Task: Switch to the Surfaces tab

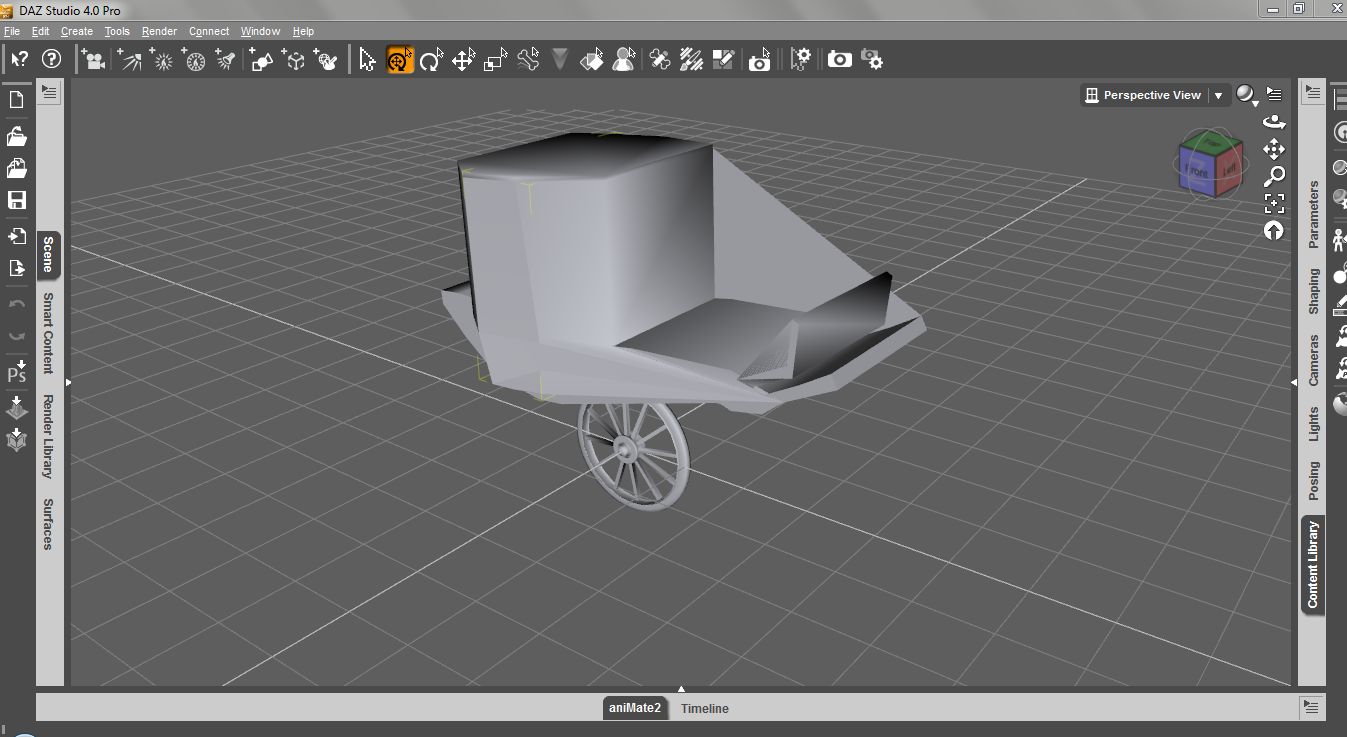Action: pyautogui.click(x=48, y=524)
